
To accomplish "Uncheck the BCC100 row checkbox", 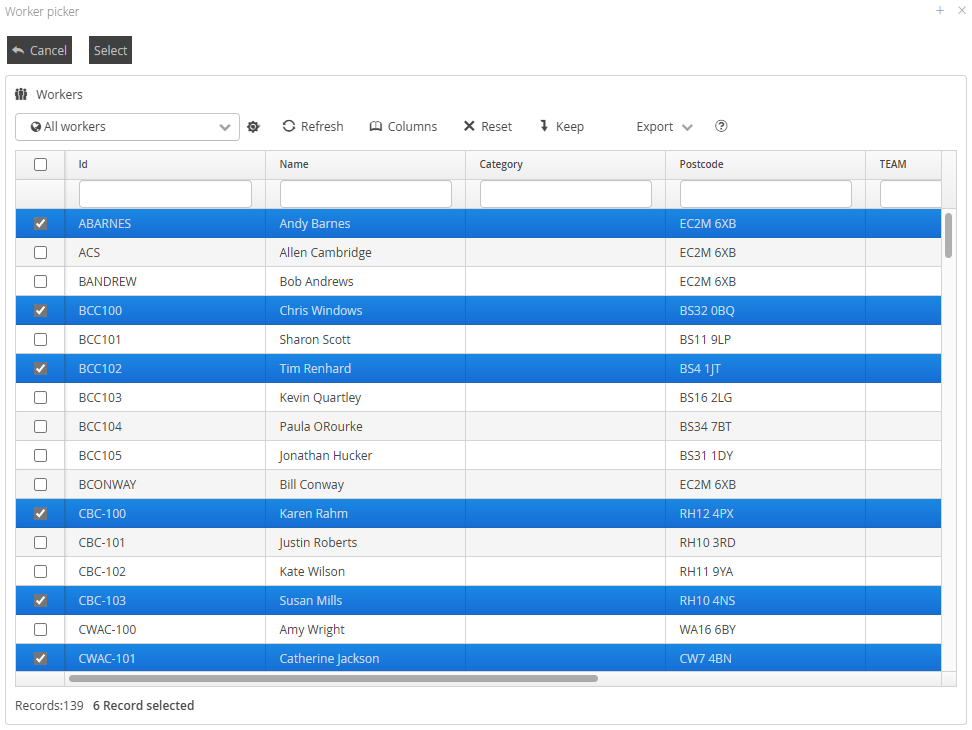I will [40, 310].
